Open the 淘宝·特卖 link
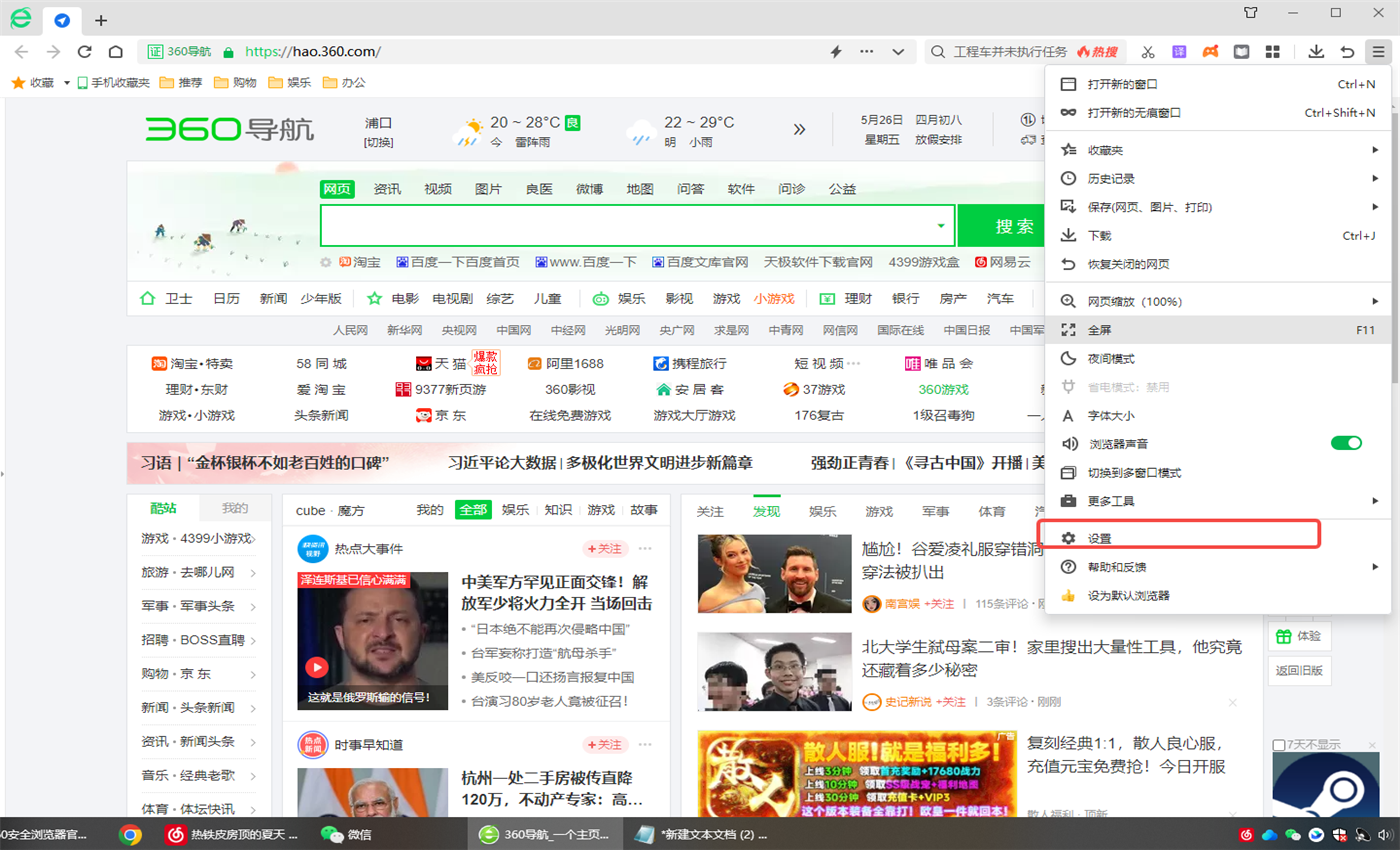The height and width of the screenshot is (850, 1400). (192, 363)
